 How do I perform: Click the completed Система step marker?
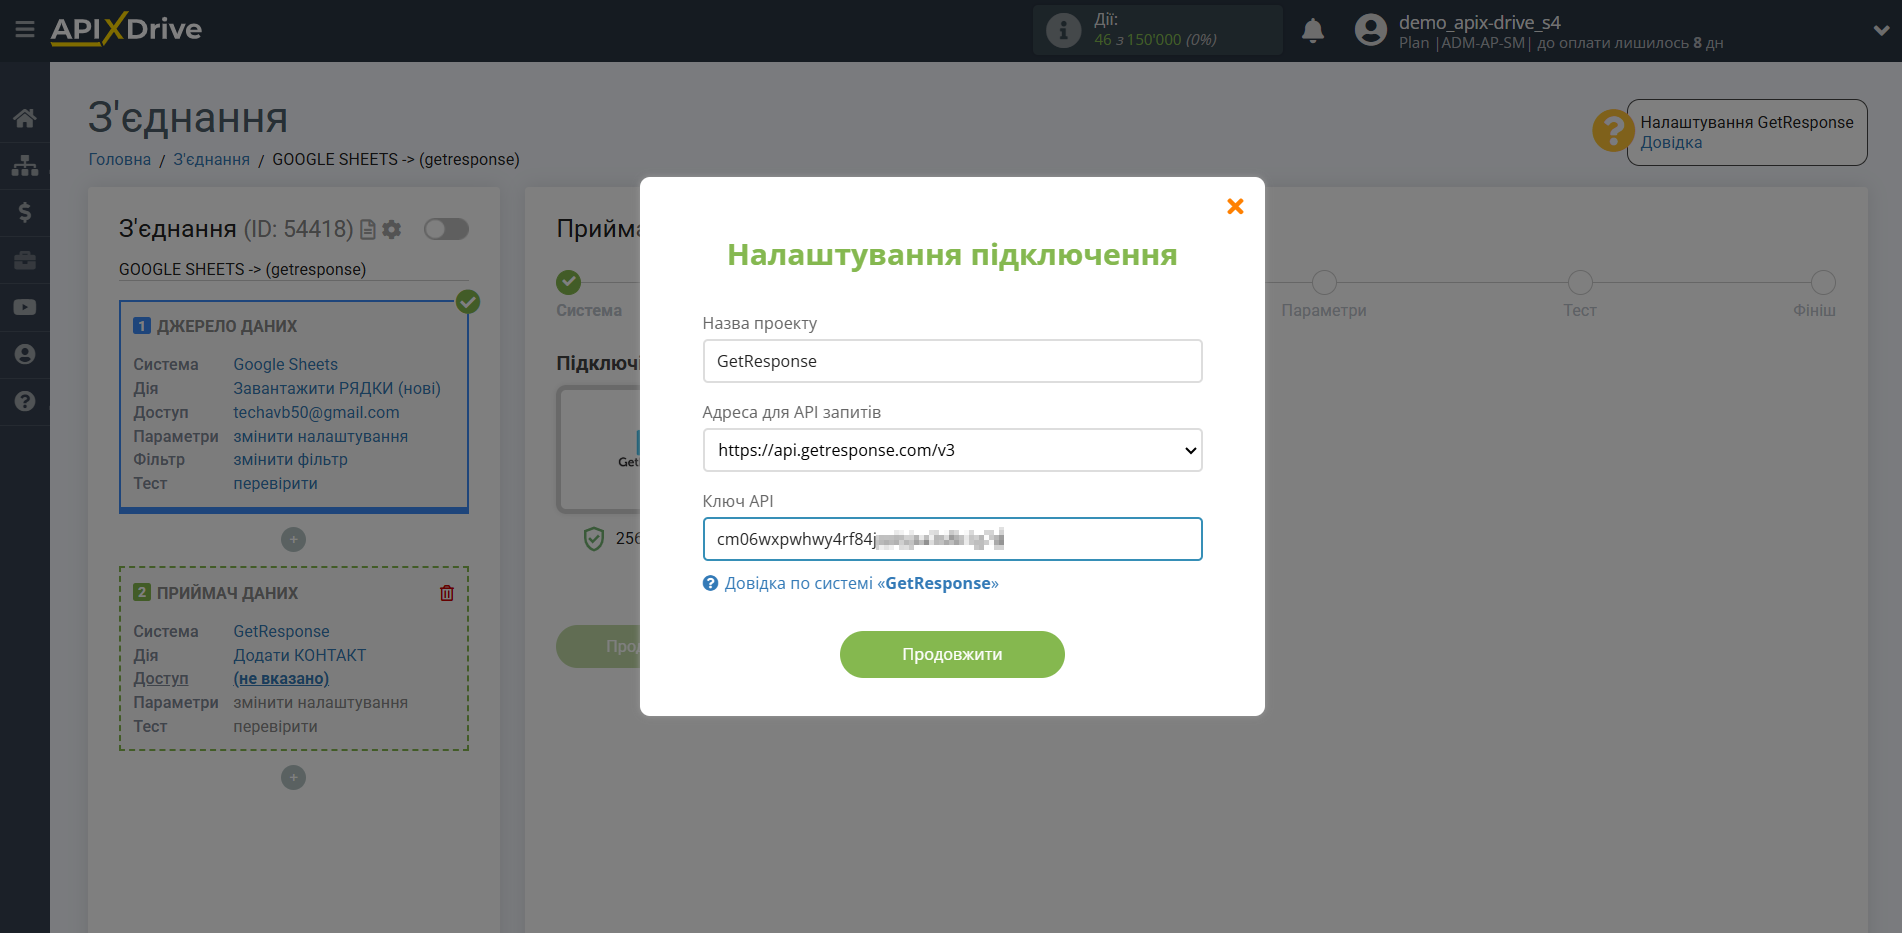coord(568,282)
